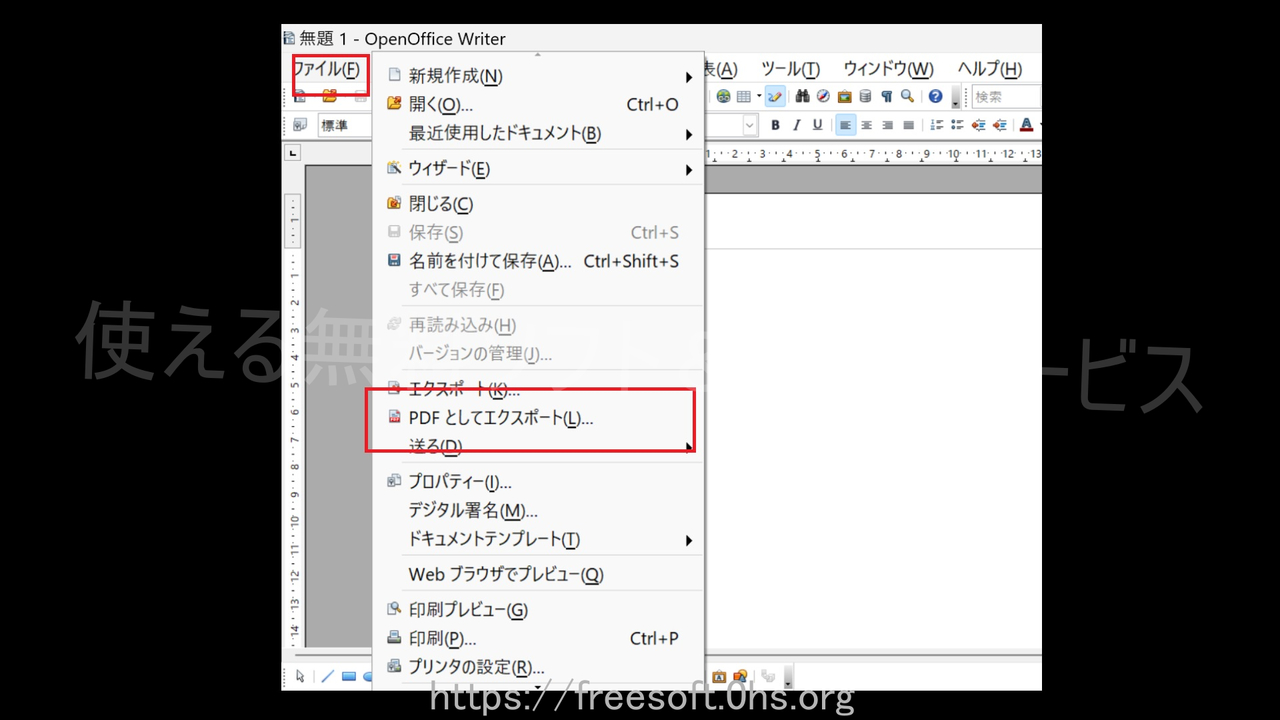
Task: Open the Gallery image icon
Action: 845,95
